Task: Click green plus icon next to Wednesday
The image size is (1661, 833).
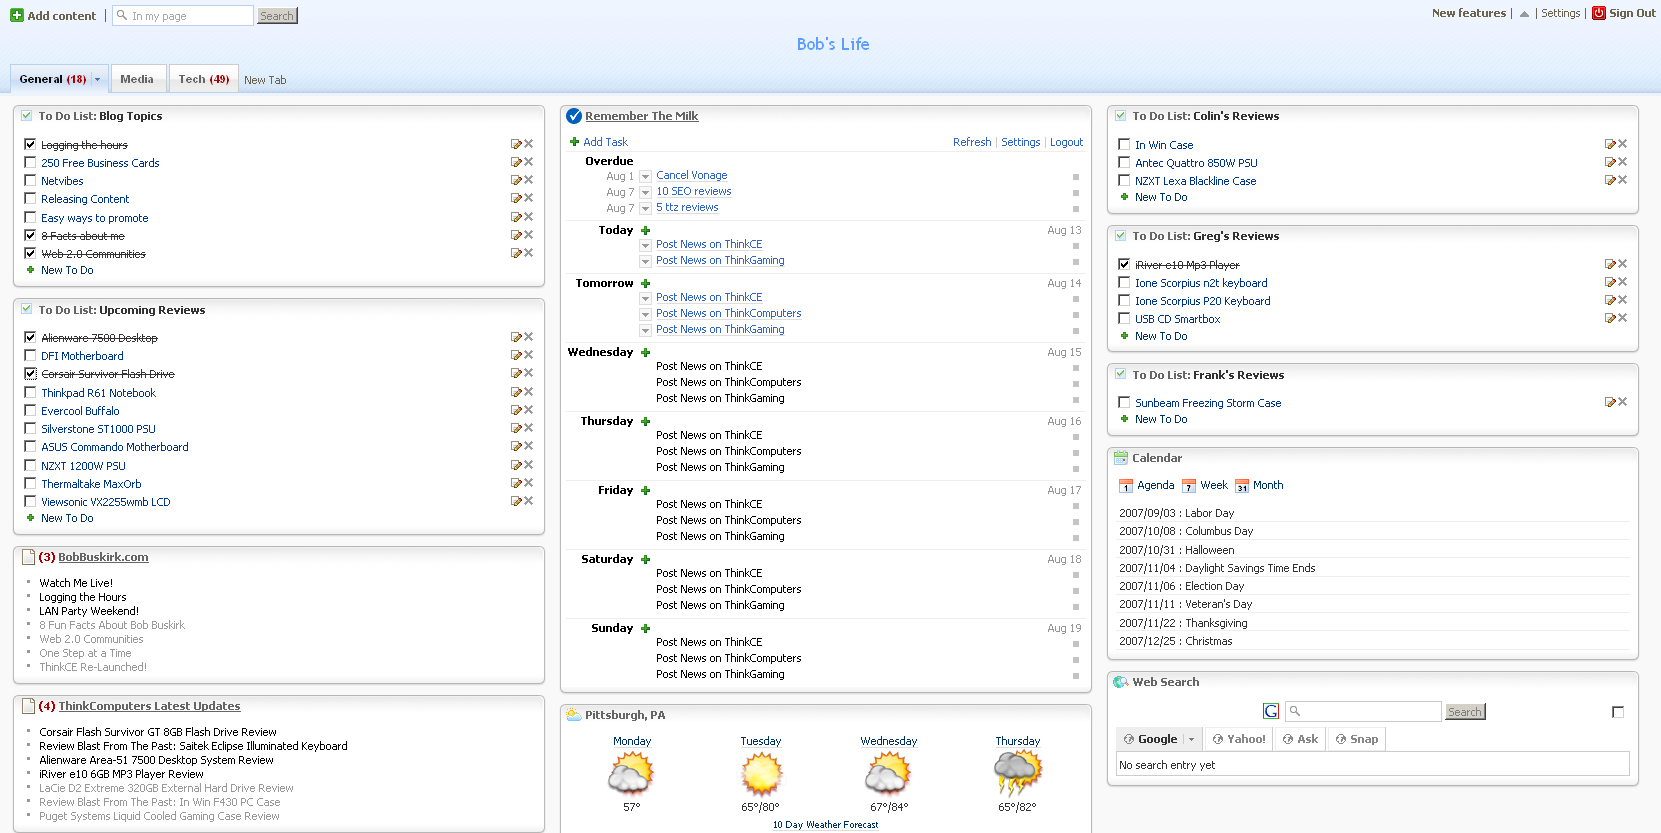Action: 645,353
